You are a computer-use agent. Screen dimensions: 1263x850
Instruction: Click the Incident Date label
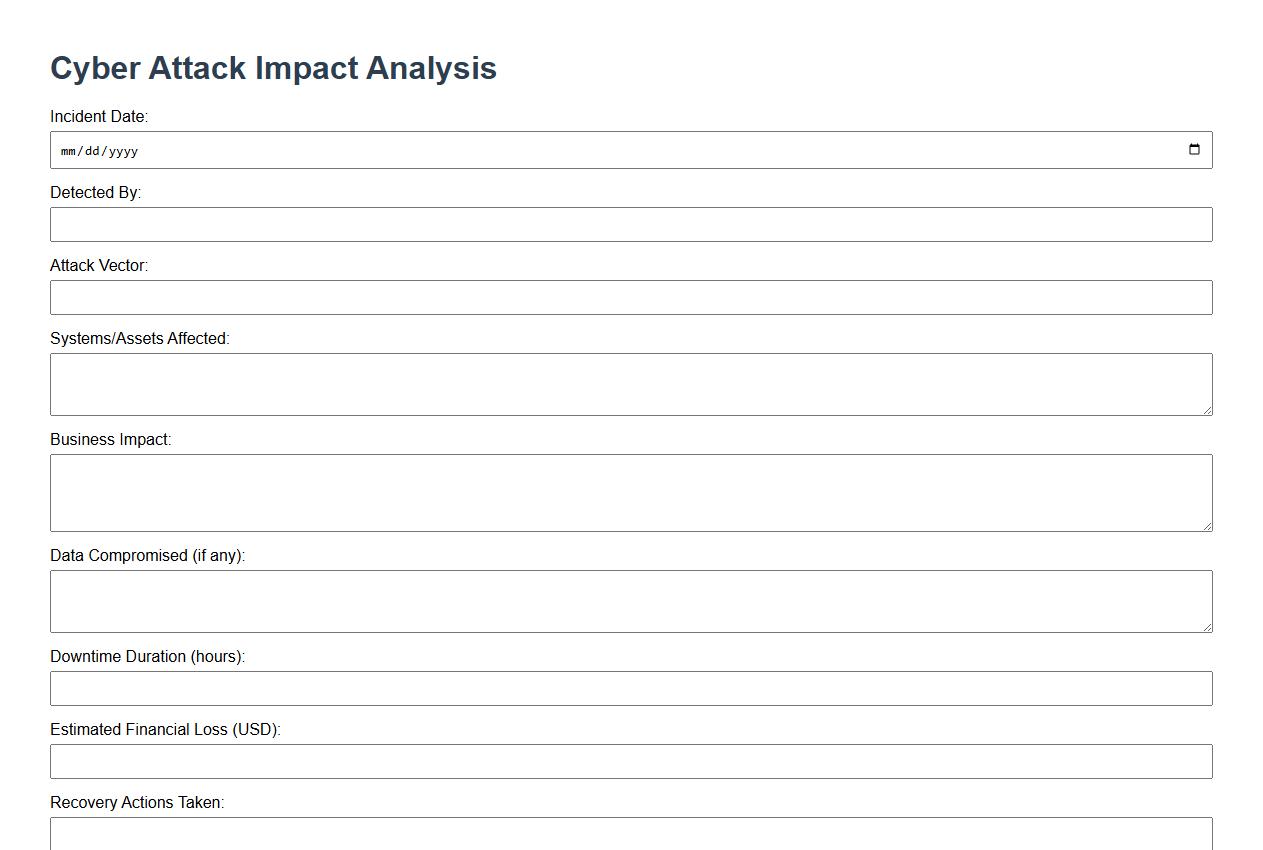pos(99,117)
